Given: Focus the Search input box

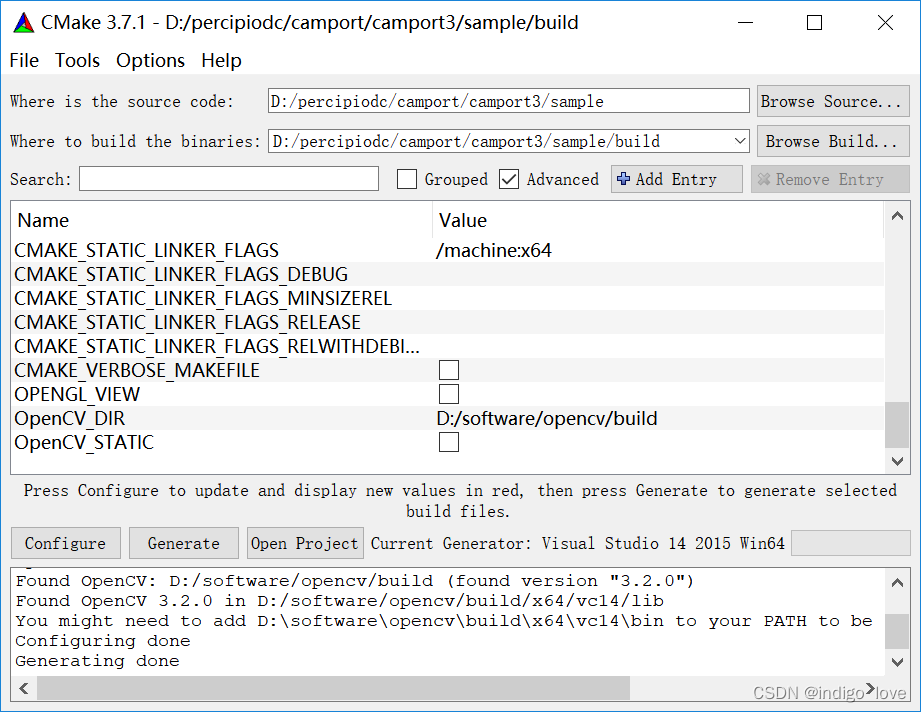Looking at the screenshot, I should coord(229,179).
